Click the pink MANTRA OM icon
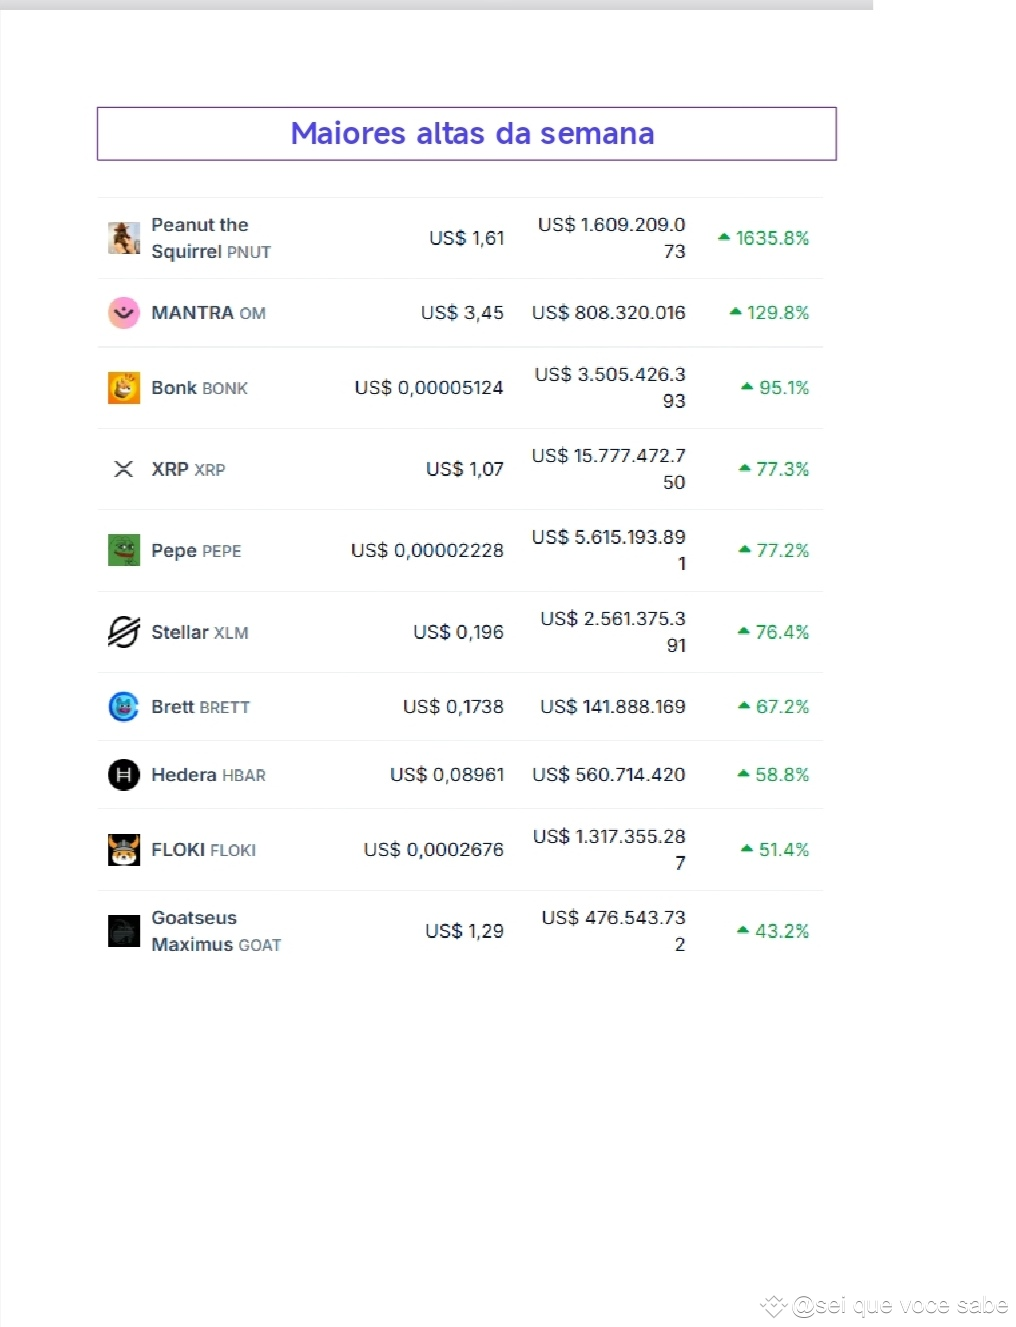The height and width of the screenshot is (1327, 1016). point(124,313)
